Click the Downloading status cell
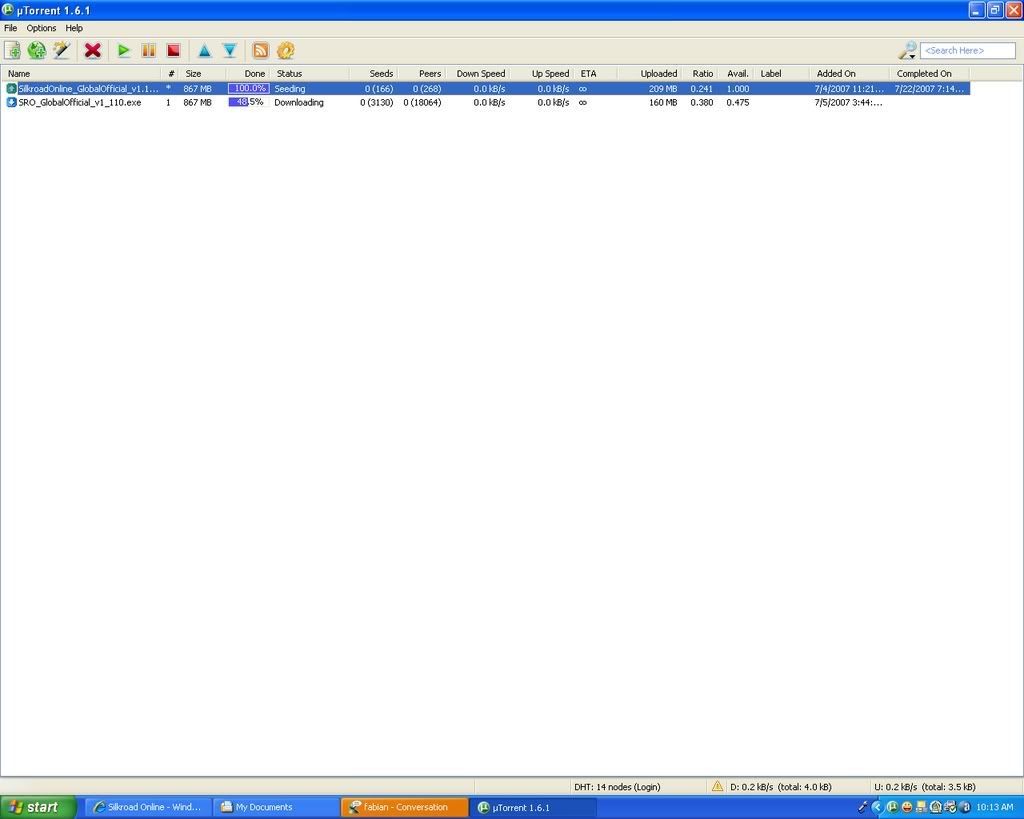The width and height of the screenshot is (1024, 819). pyautogui.click(x=299, y=103)
